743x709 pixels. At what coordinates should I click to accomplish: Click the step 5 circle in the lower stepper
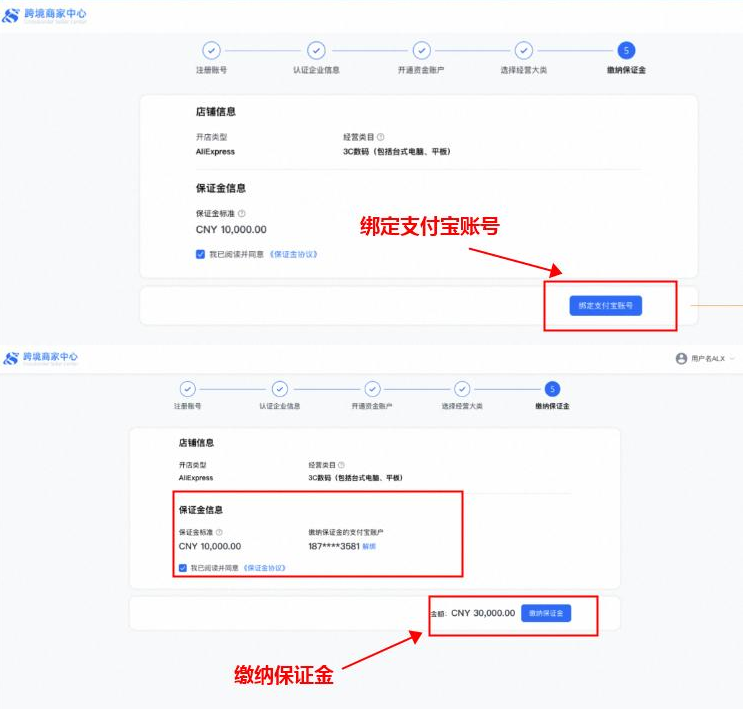tap(552, 389)
